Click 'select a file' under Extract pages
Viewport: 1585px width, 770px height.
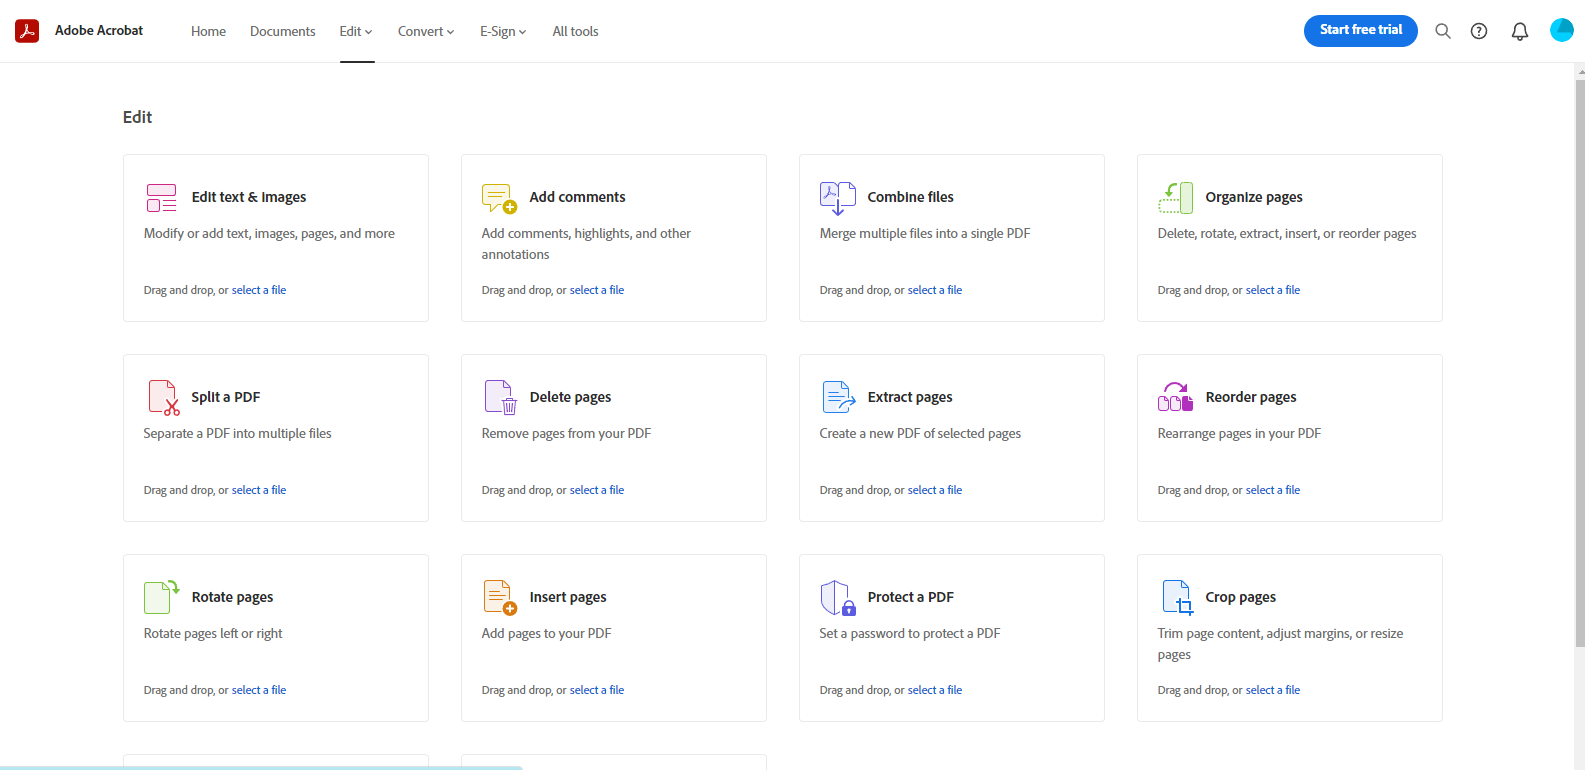coord(934,490)
